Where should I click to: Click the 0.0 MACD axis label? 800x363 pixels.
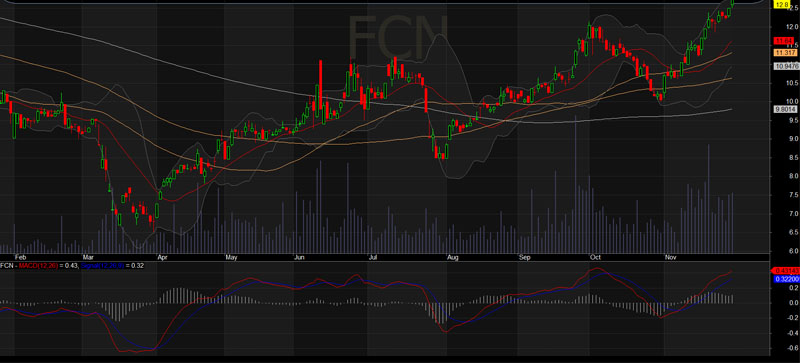[x=794, y=303]
